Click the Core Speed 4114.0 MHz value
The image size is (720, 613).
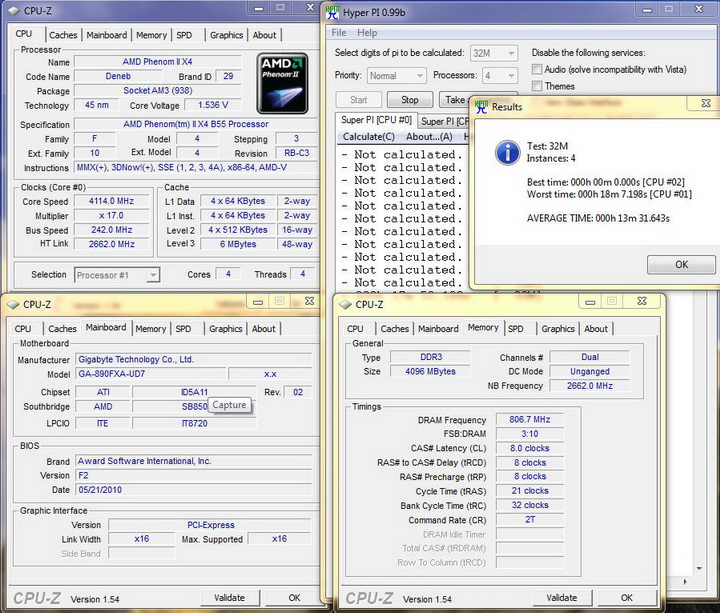point(112,201)
